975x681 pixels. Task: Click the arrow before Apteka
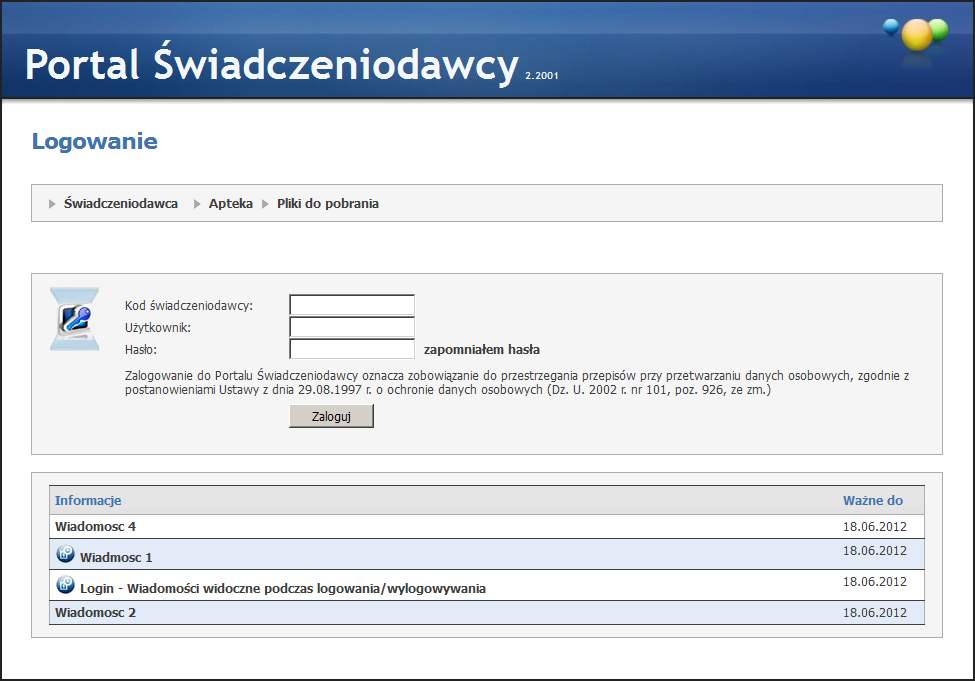point(197,204)
